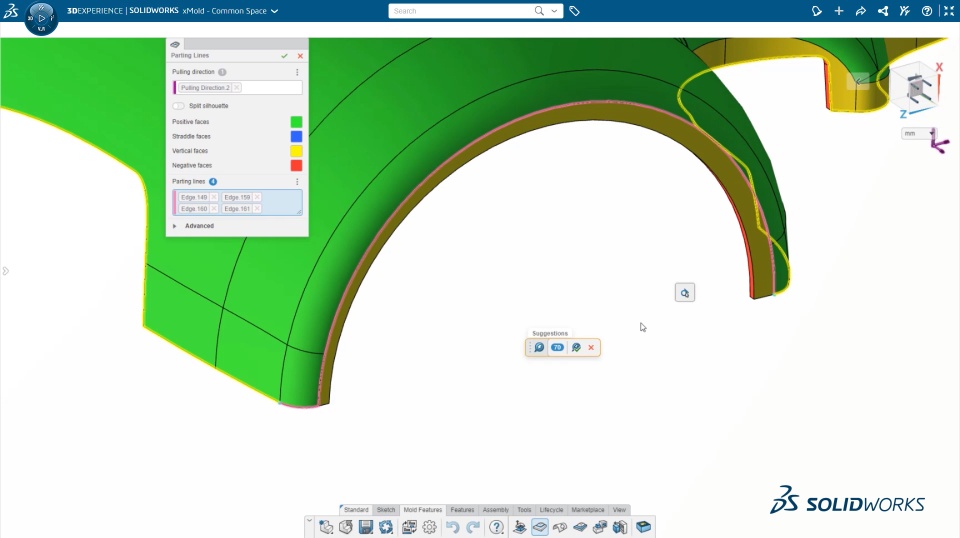
Task: Select the pulling direction mold tool
Action: (520, 527)
